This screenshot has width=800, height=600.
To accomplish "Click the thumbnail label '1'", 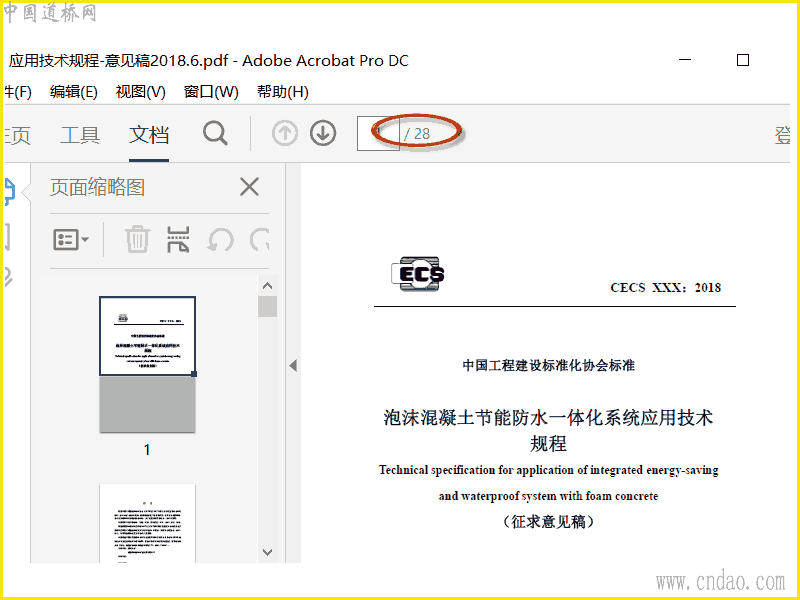I will pyautogui.click(x=147, y=449).
